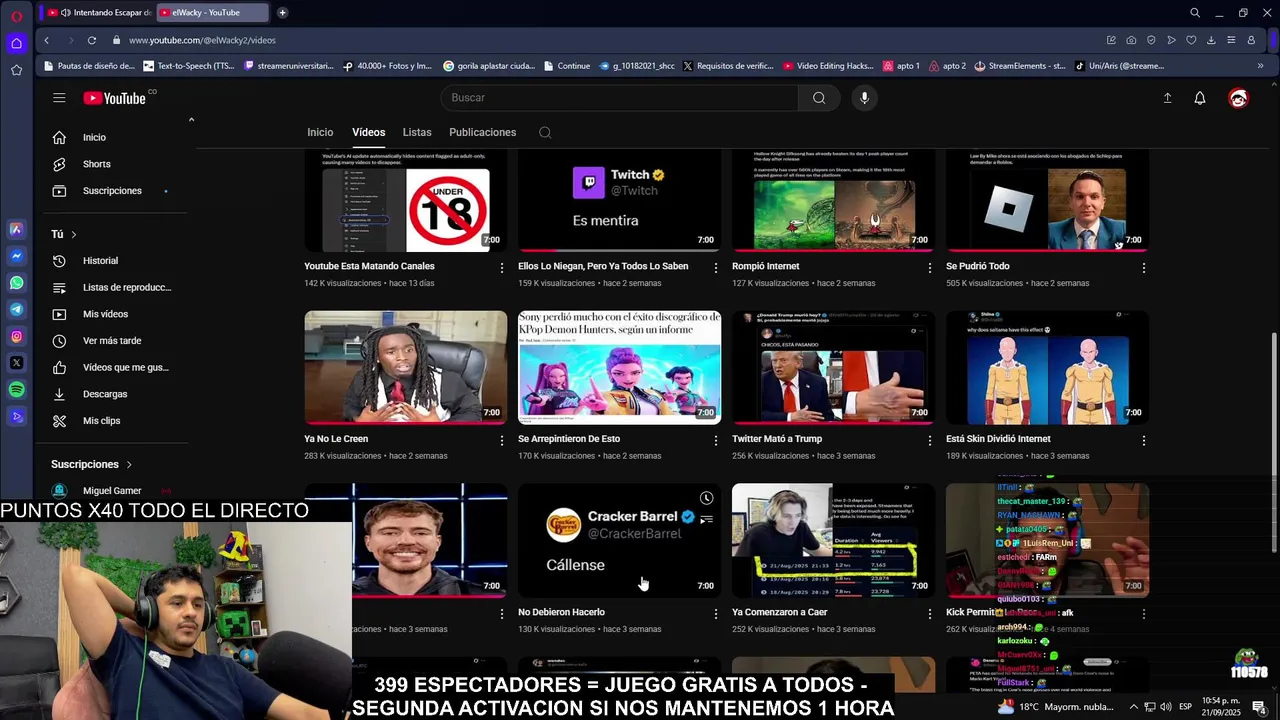Expand the Suscripciones section chevron
The height and width of the screenshot is (720, 1280).
129,464
